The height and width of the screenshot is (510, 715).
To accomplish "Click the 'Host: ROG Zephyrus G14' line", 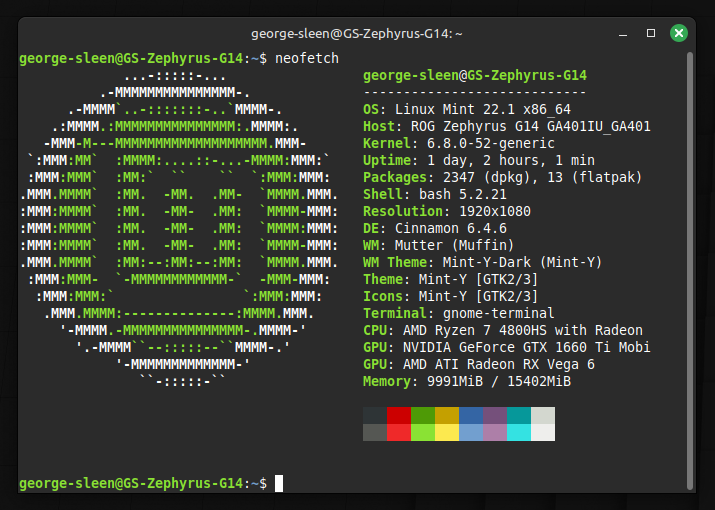I will [x=507, y=126].
